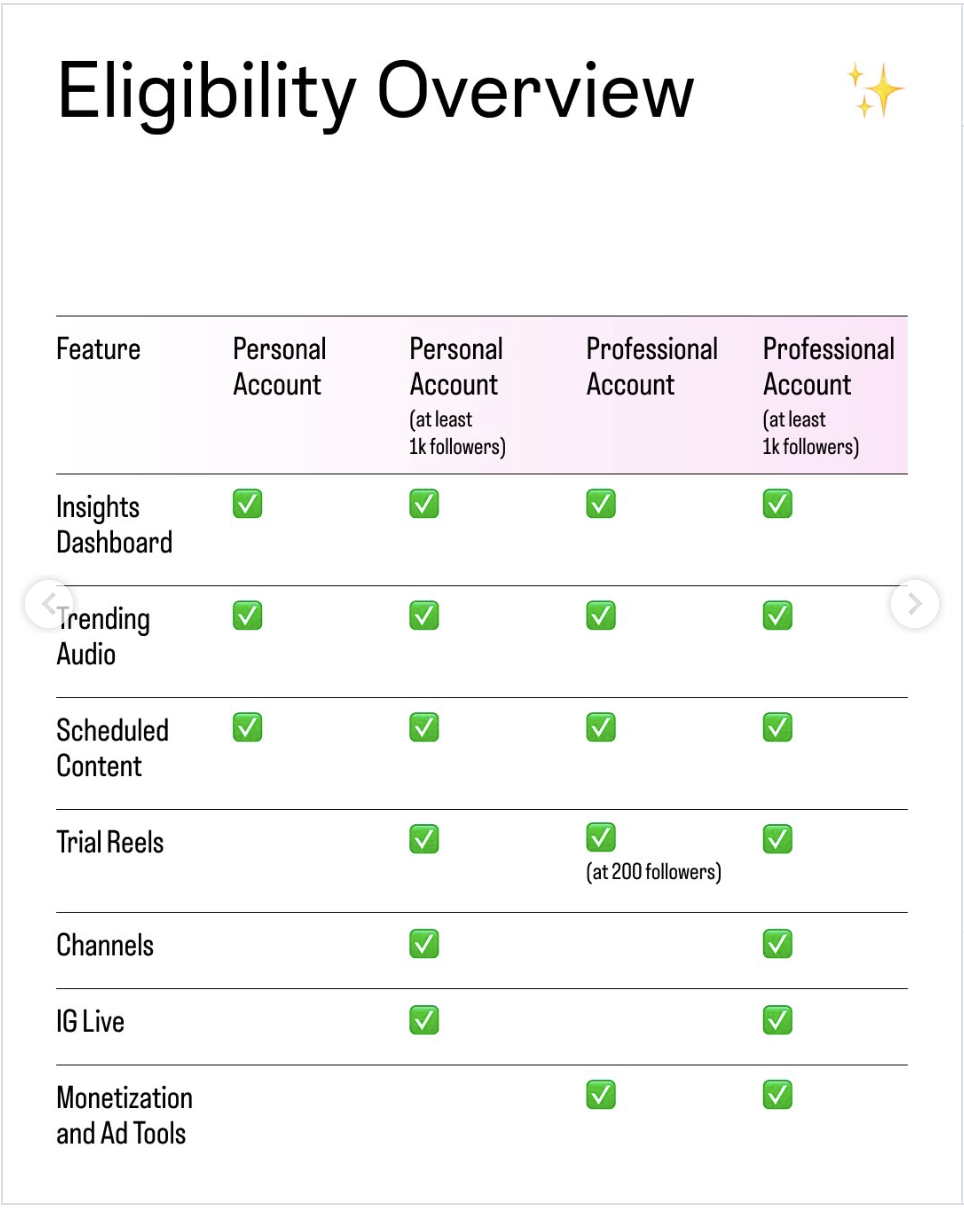
Task: Click the Eligibility Overview heading
Action: (x=375, y=92)
